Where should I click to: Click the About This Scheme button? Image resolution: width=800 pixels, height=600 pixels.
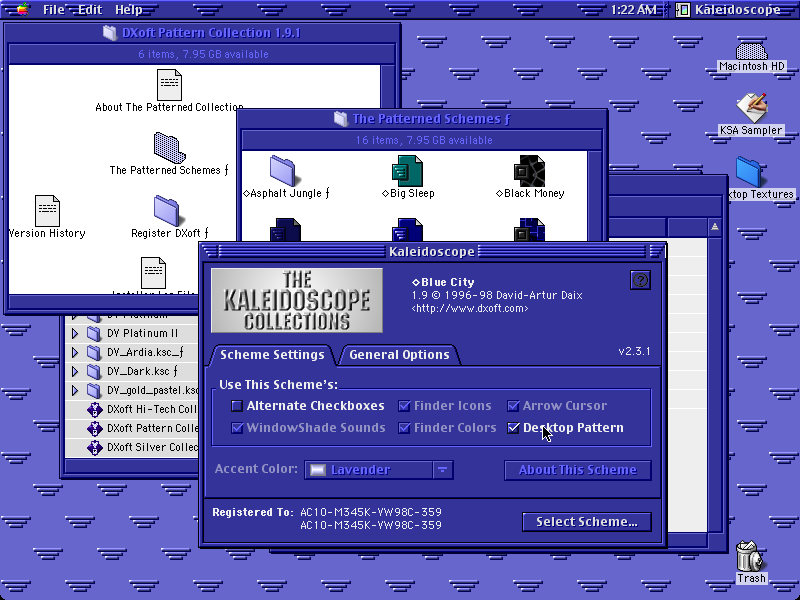pyautogui.click(x=578, y=470)
